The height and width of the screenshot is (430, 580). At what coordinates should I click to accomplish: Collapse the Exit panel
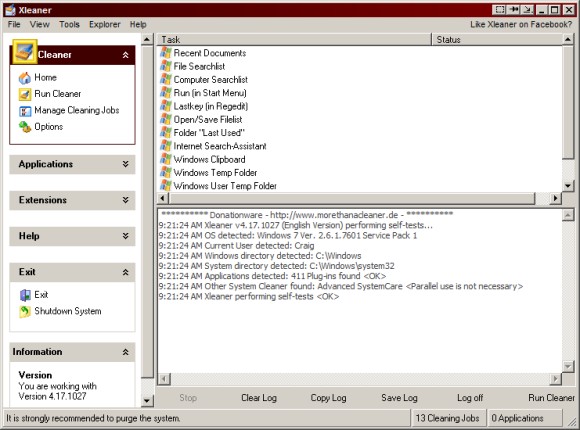[125, 272]
